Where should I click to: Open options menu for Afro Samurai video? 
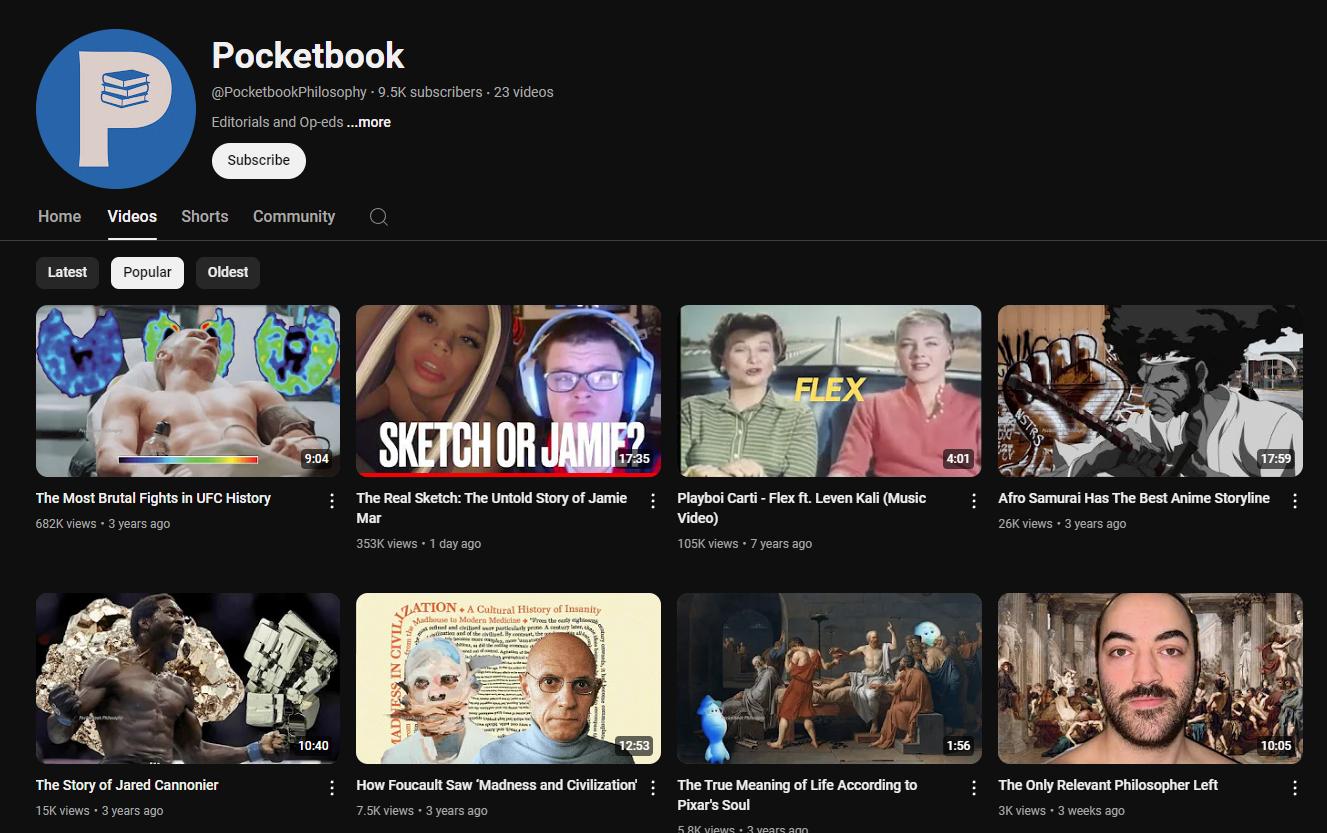(x=1295, y=500)
